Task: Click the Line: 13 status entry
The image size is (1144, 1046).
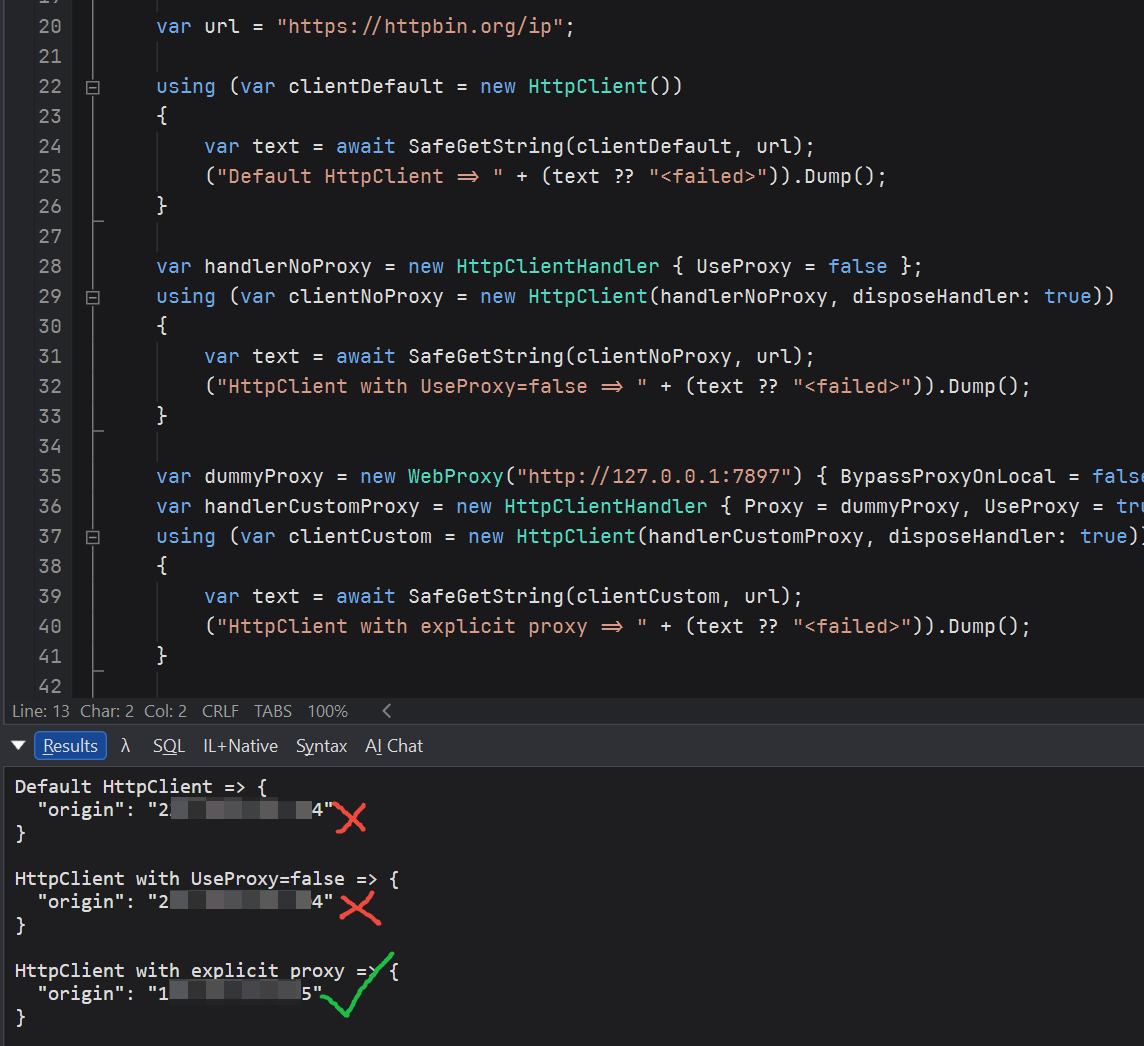Action: pyautogui.click(x=41, y=711)
